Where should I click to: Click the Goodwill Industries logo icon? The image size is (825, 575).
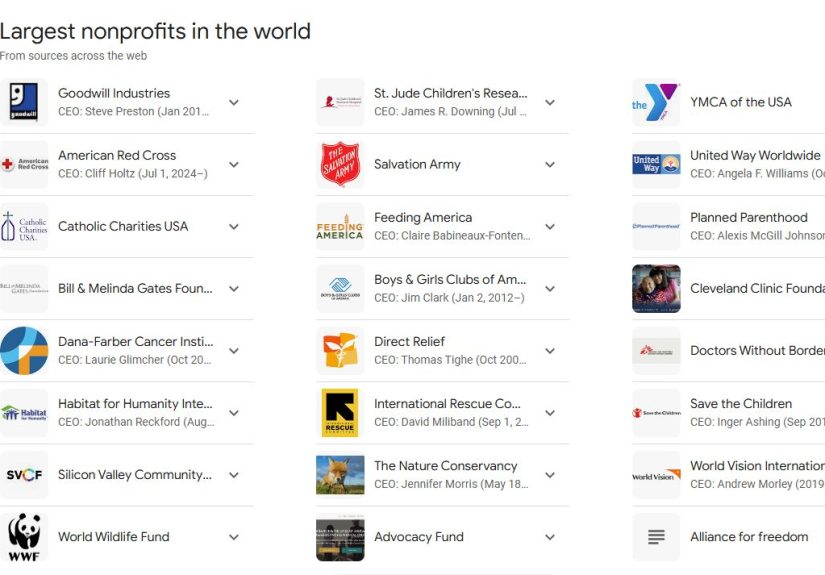click(24, 102)
